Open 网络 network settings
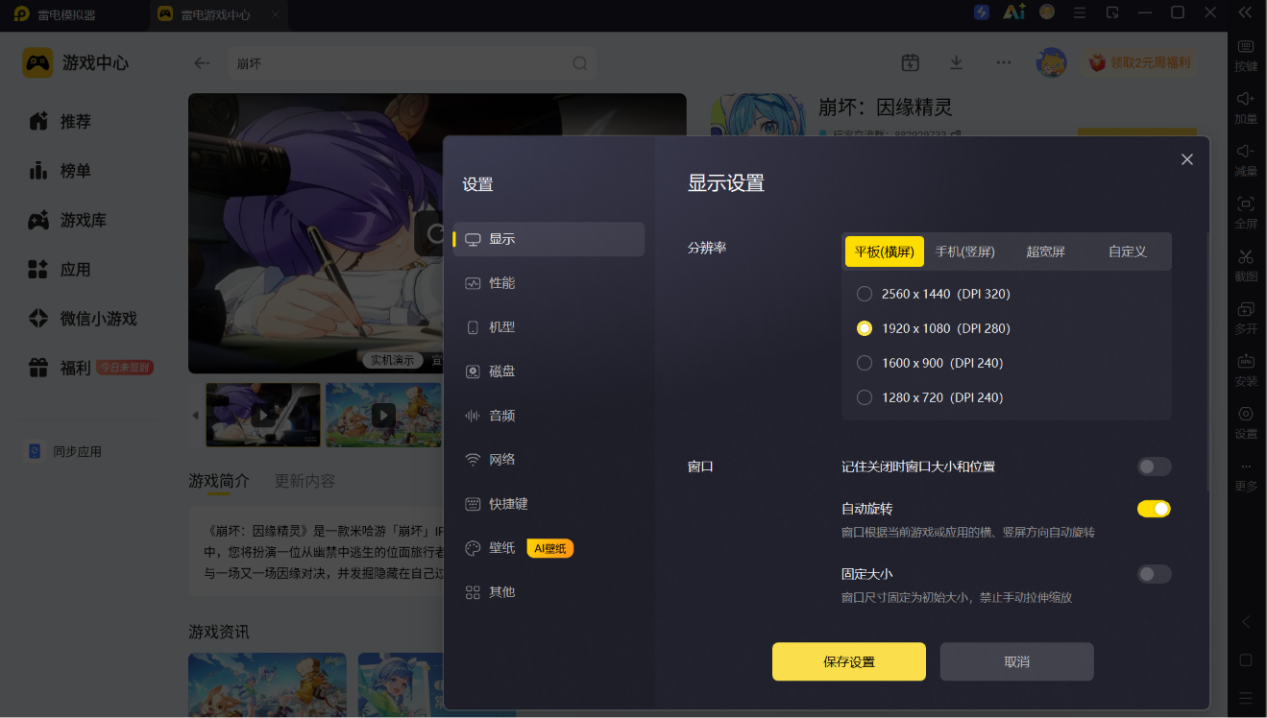1267x718 pixels. click(549, 460)
